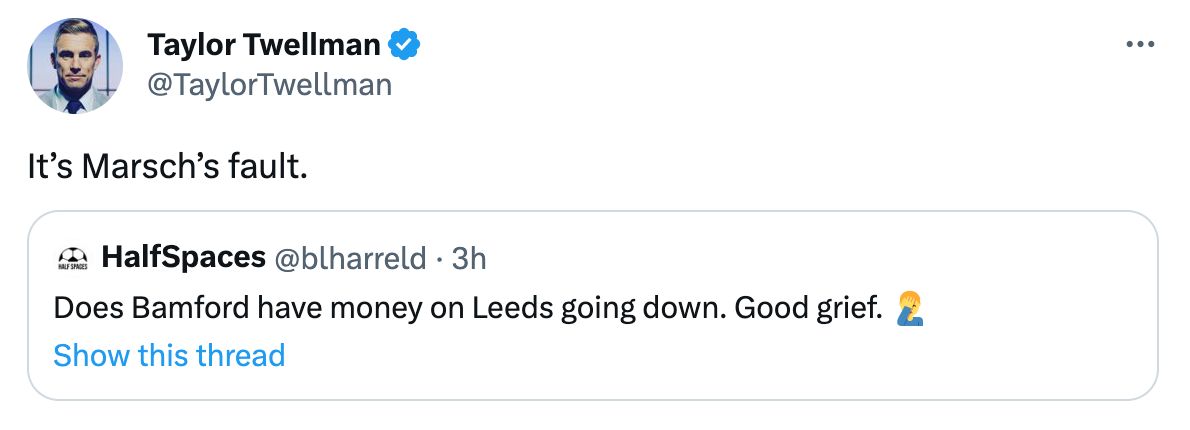Click empty space inside quoted tweet card
The height and width of the screenshot is (430, 1190).
click(x=800, y=360)
